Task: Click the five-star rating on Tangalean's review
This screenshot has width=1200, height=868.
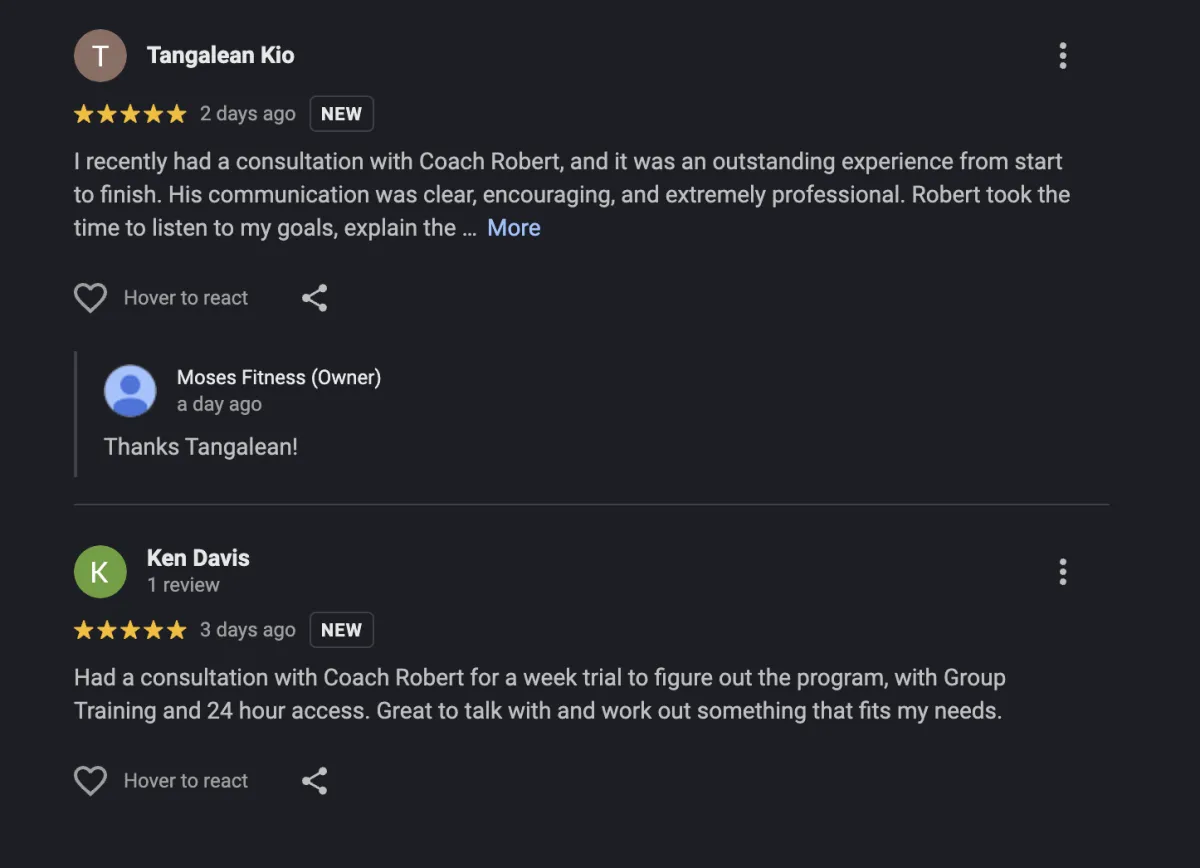Action: click(x=130, y=114)
